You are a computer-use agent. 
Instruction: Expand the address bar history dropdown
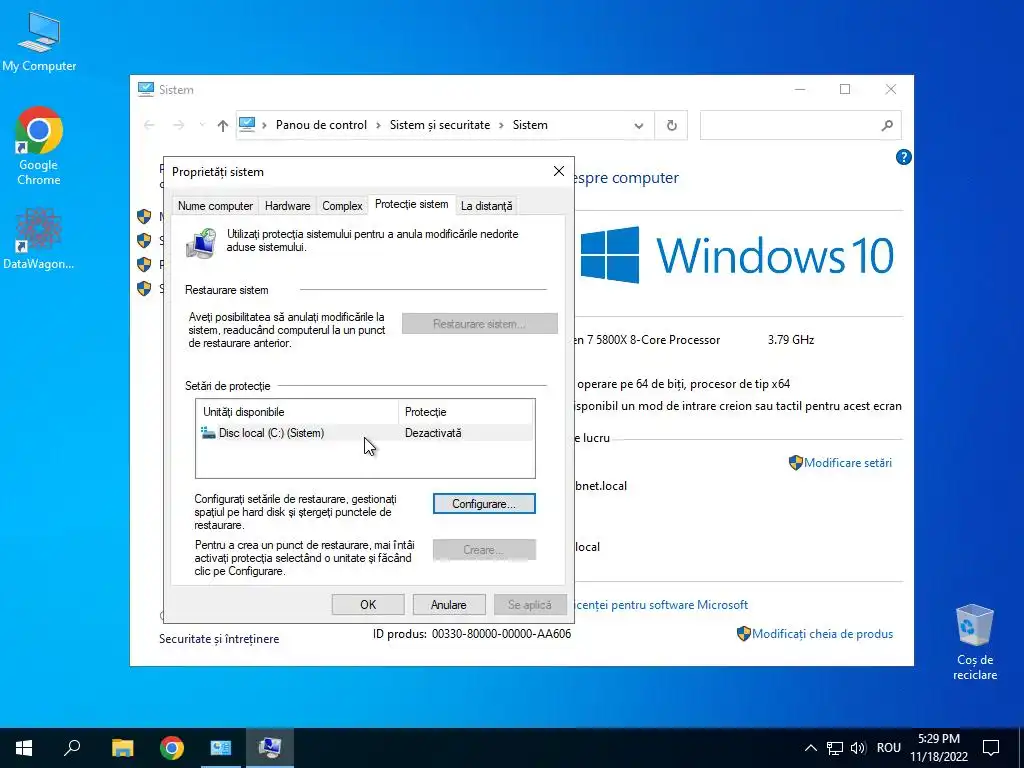point(639,125)
